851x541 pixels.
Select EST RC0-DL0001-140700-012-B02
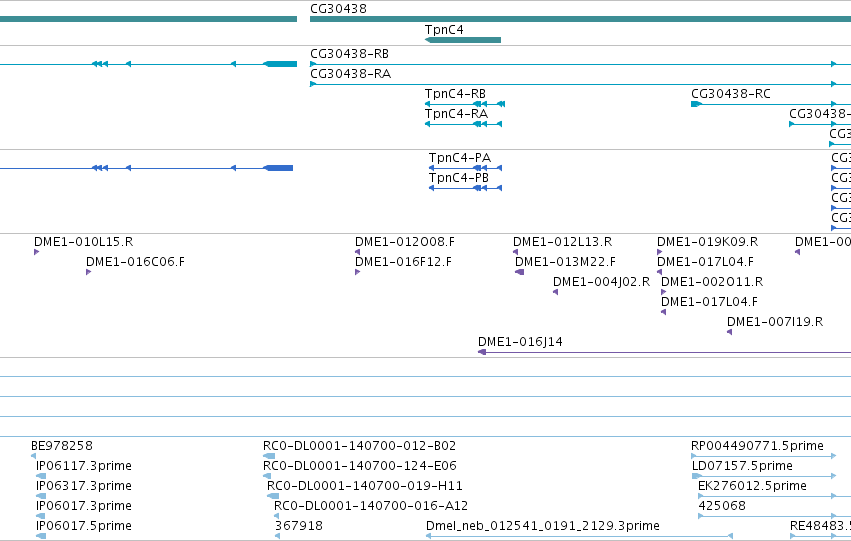click(x=359, y=446)
